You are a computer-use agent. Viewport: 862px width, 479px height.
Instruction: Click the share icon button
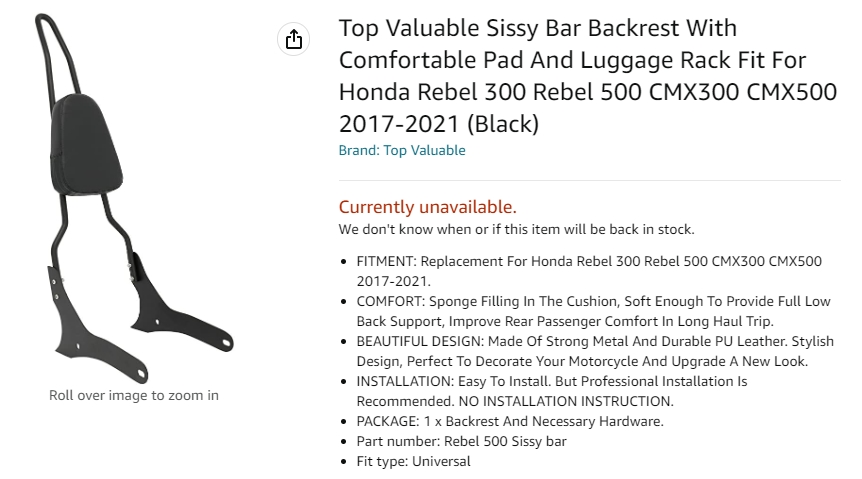click(293, 39)
